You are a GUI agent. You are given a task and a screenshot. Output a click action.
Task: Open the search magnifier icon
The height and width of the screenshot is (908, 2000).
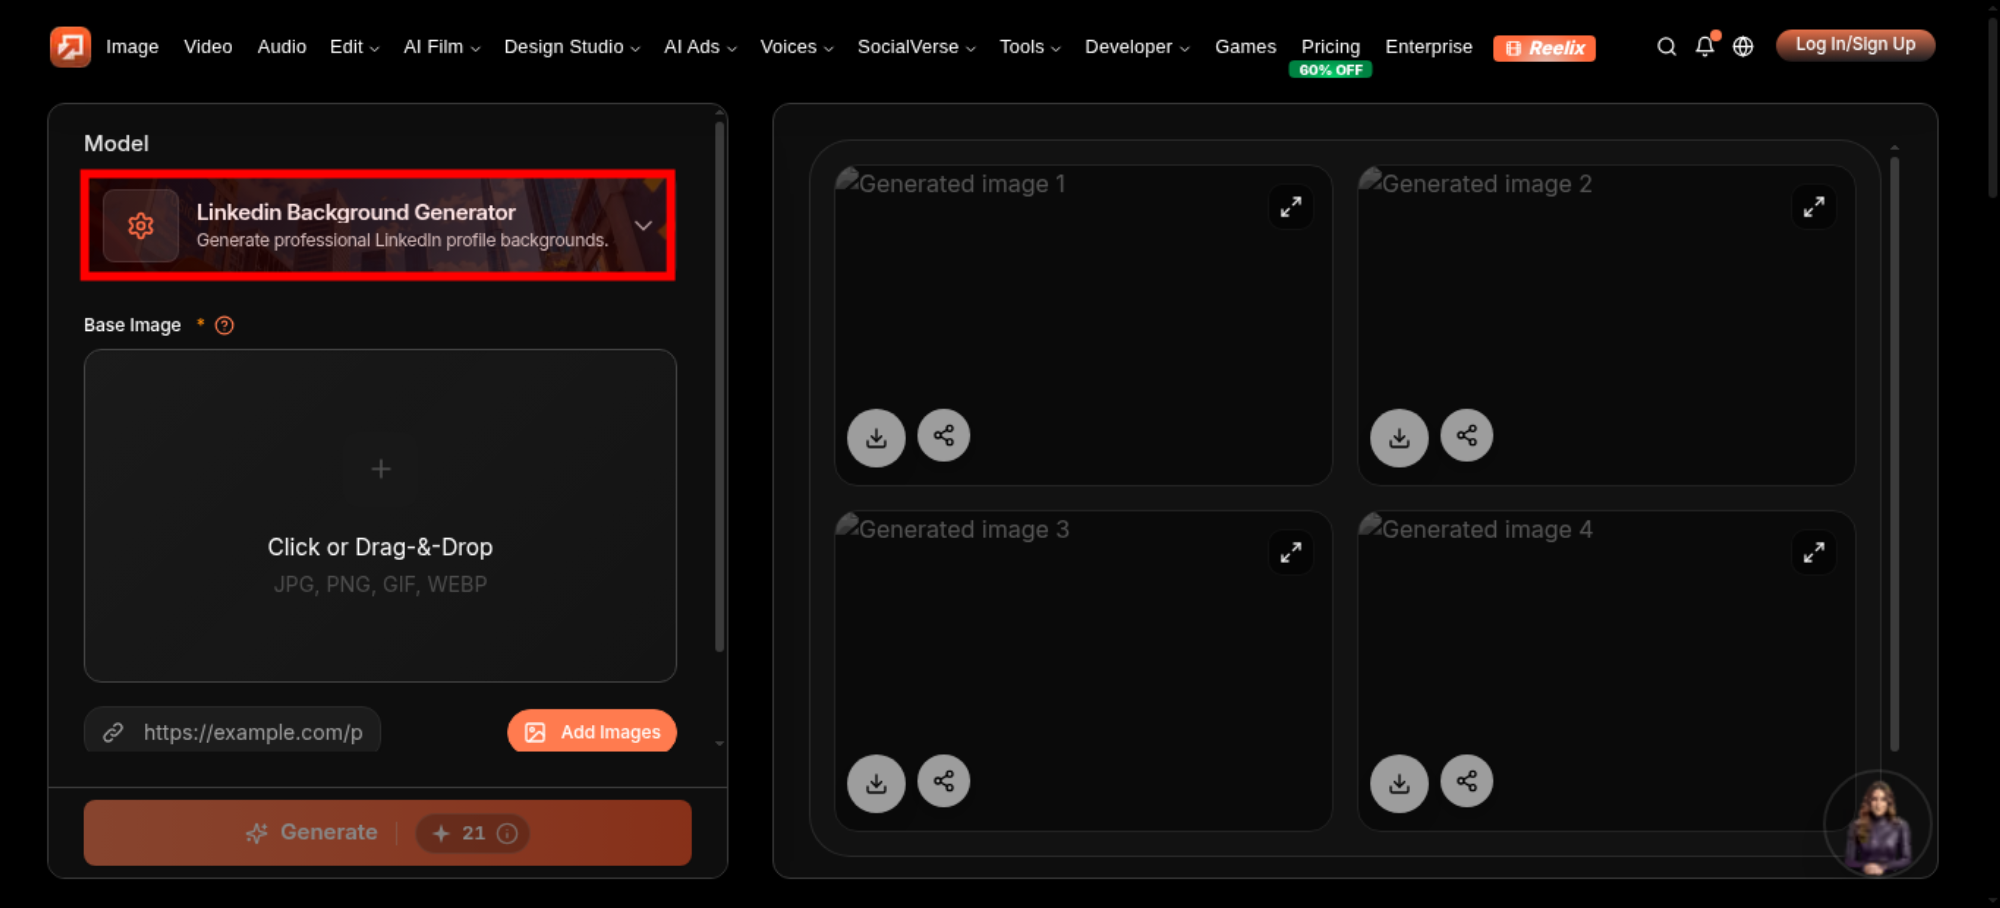pyautogui.click(x=1666, y=47)
